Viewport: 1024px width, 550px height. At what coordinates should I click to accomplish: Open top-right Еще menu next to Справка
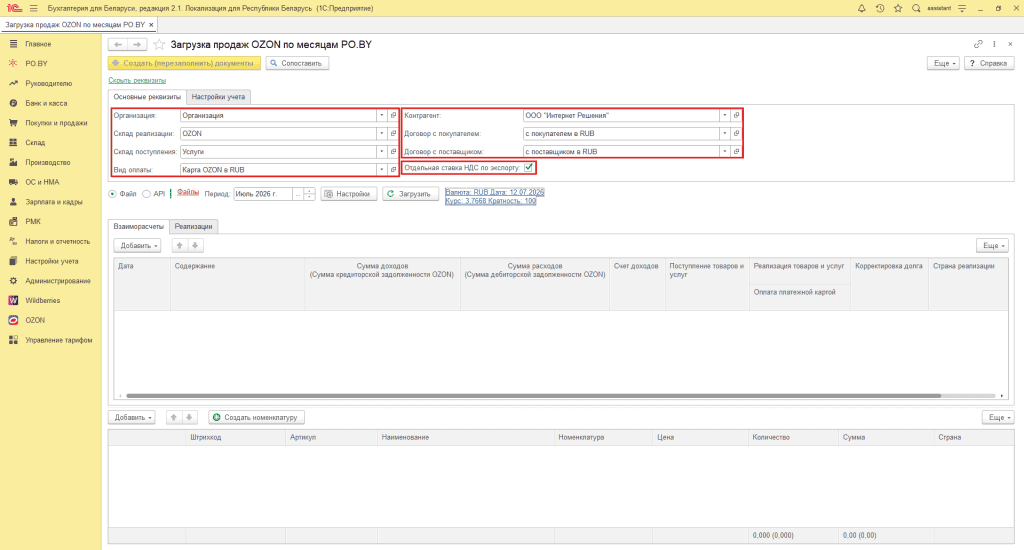(x=943, y=63)
